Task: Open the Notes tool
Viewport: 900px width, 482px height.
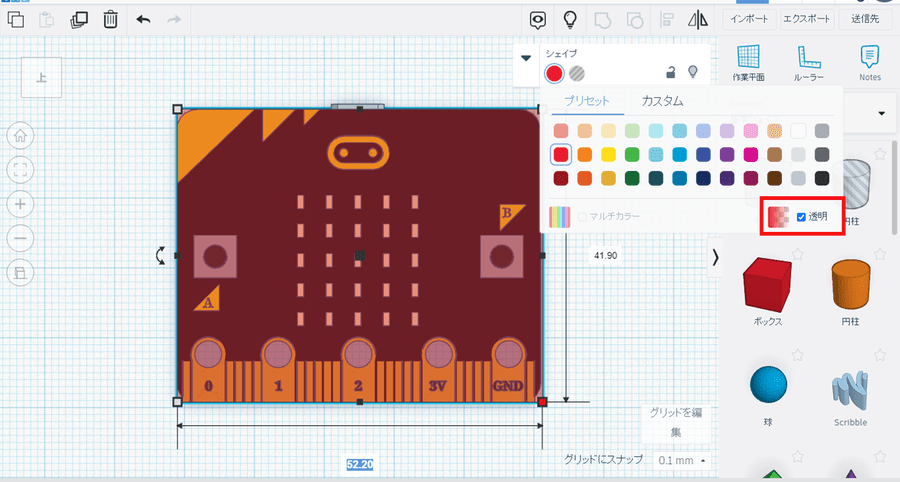Action: point(870,61)
